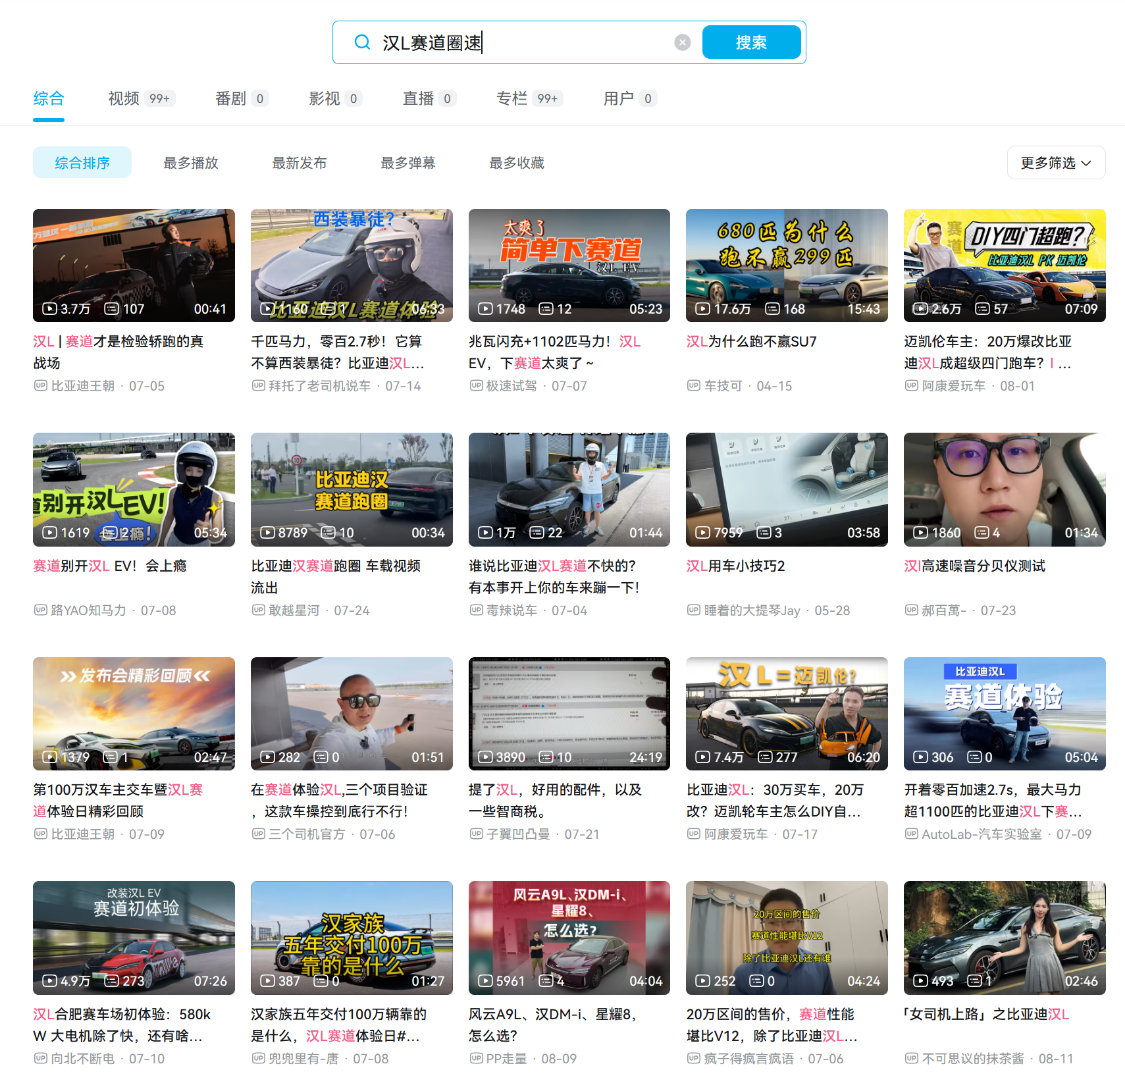Screen dimensions: 1125x1080
Task: Open title 兆瓦闪充+1102匹马力！汉L EV
Action: (x=555, y=352)
